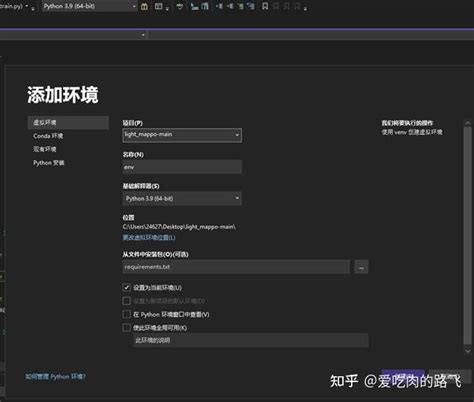Click the comment out selection icon
The width and height of the screenshot is (474, 402).
click(x=240, y=6)
